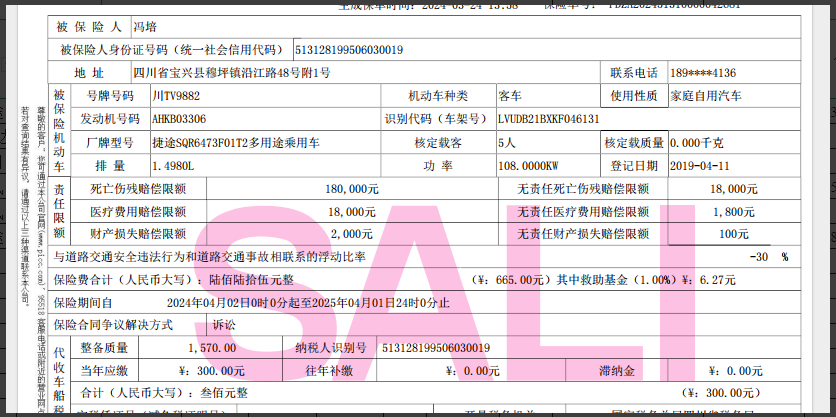Select the registration date 2019-04-11
This screenshot has width=836, height=417.
click(699, 166)
